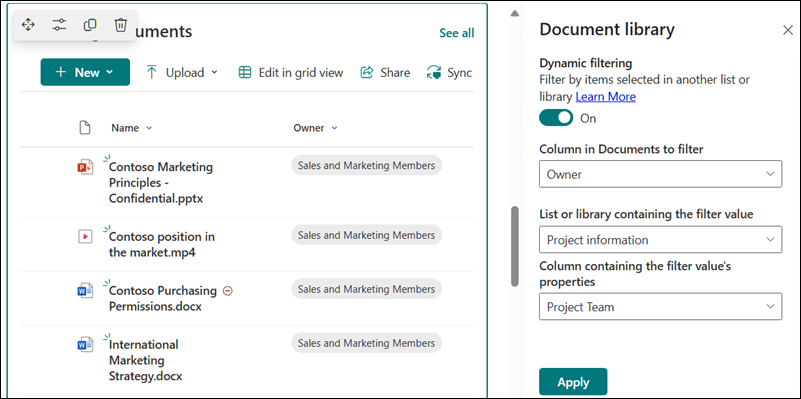Close the Document library pane
This screenshot has width=801, height=399.
pyautogui.click(x=788, y=30)
